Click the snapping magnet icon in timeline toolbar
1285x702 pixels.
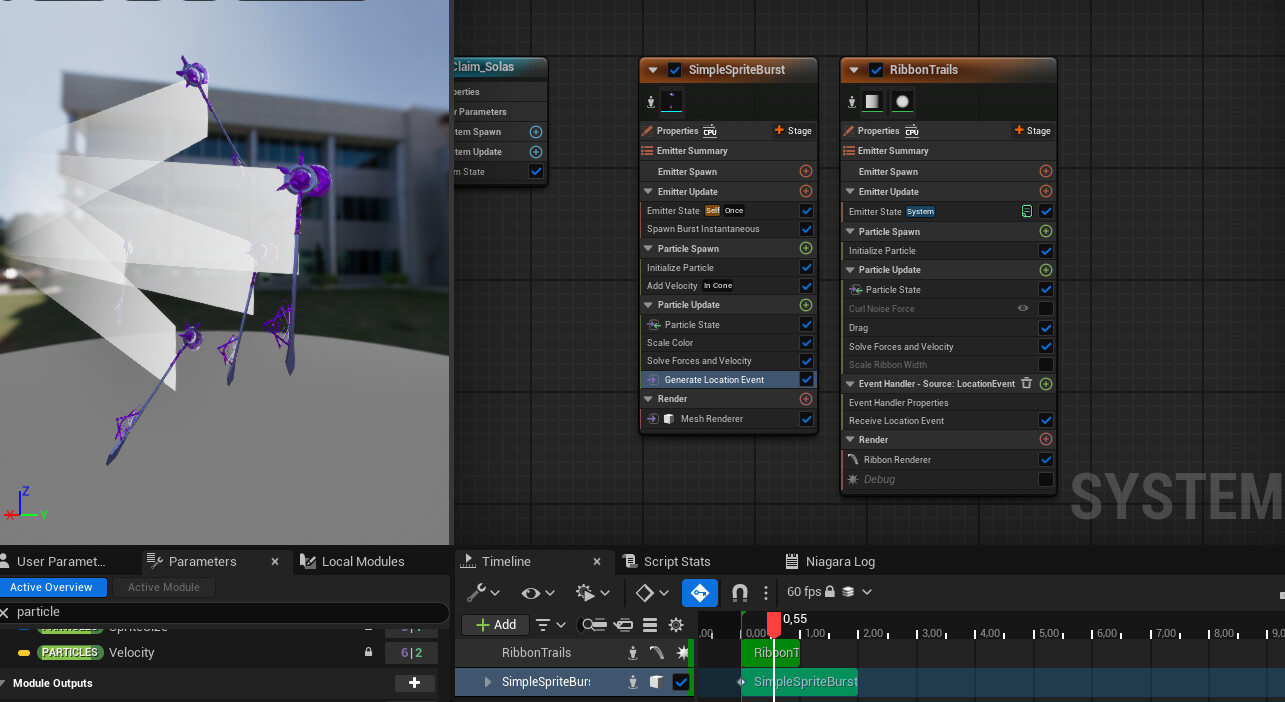[x=740, y=593]
